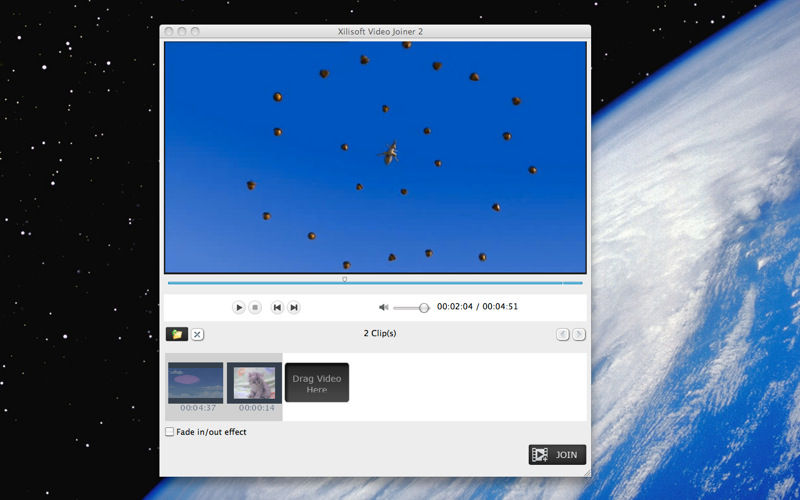
Task: Stop video playback
Action: tap(255, 307)
